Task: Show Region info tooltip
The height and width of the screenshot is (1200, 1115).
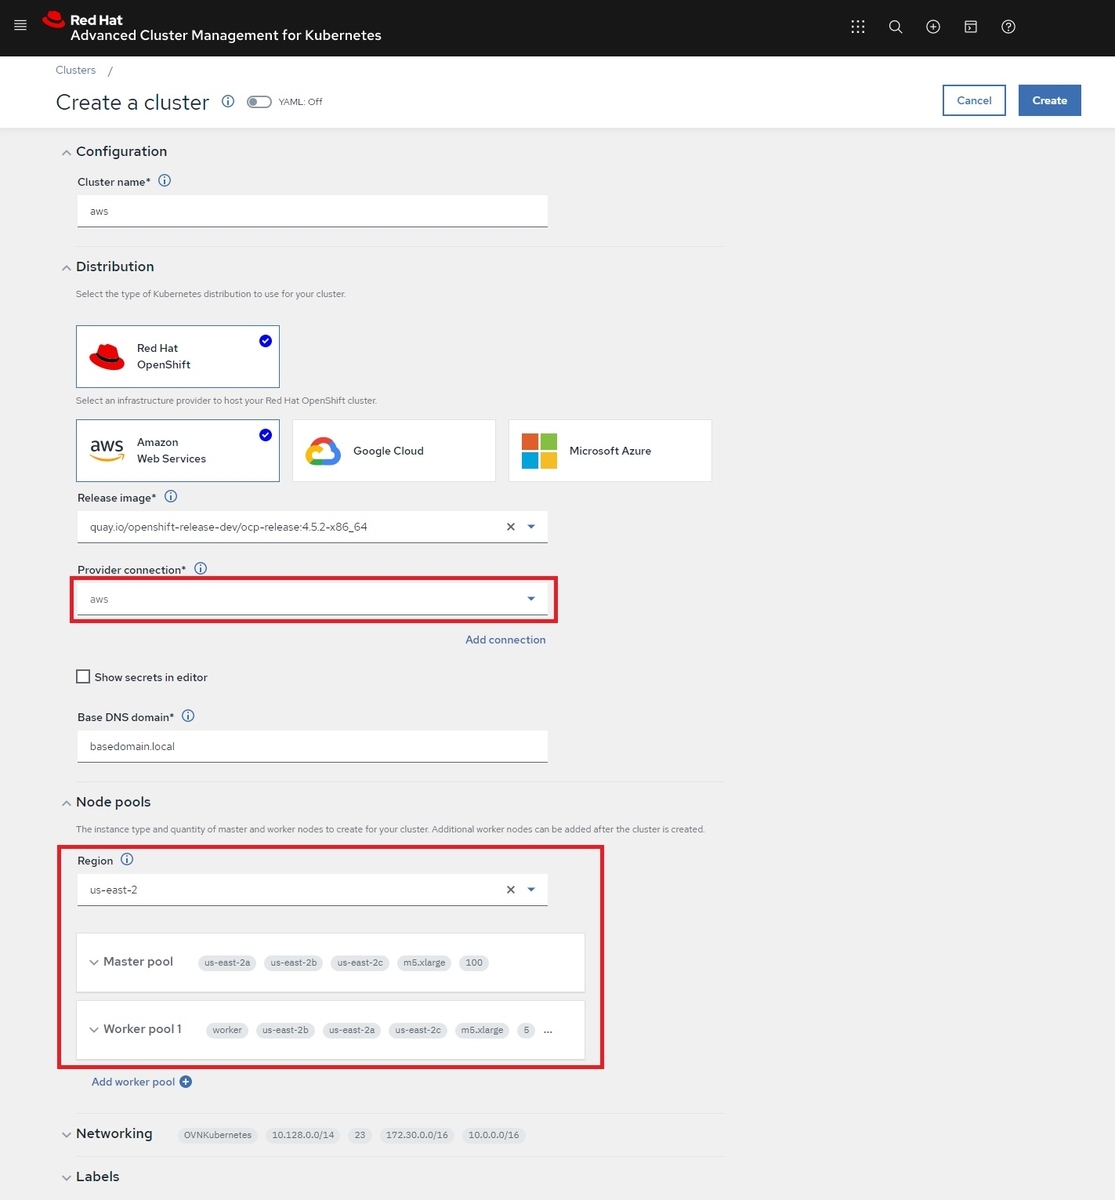Action: tap(127, 859)
